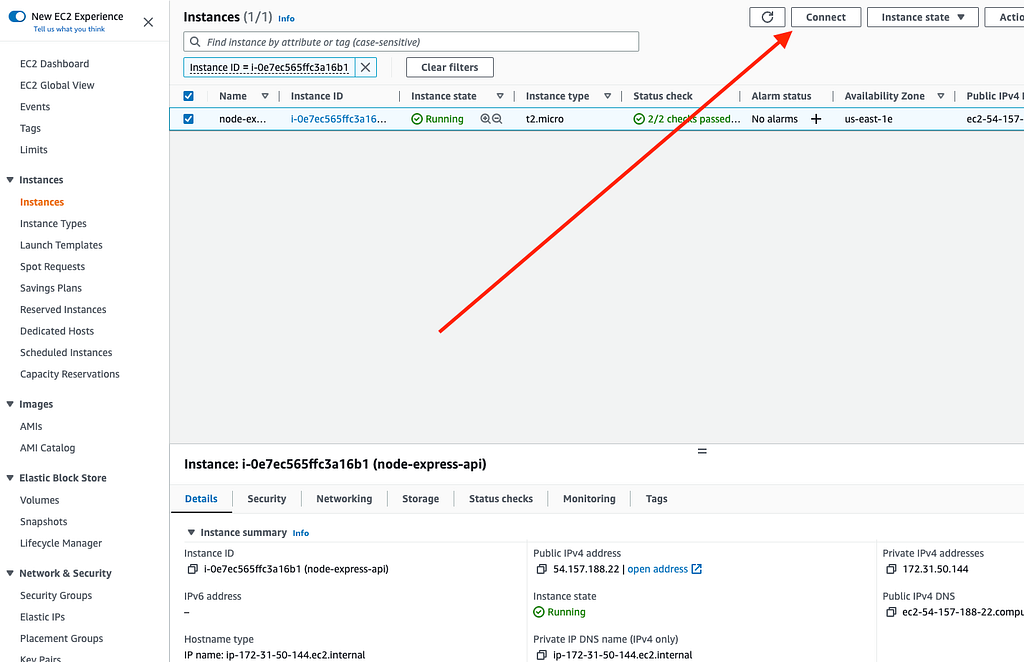Switch to the Monitoring tab
1024x662 pixels.
point(589,498)
